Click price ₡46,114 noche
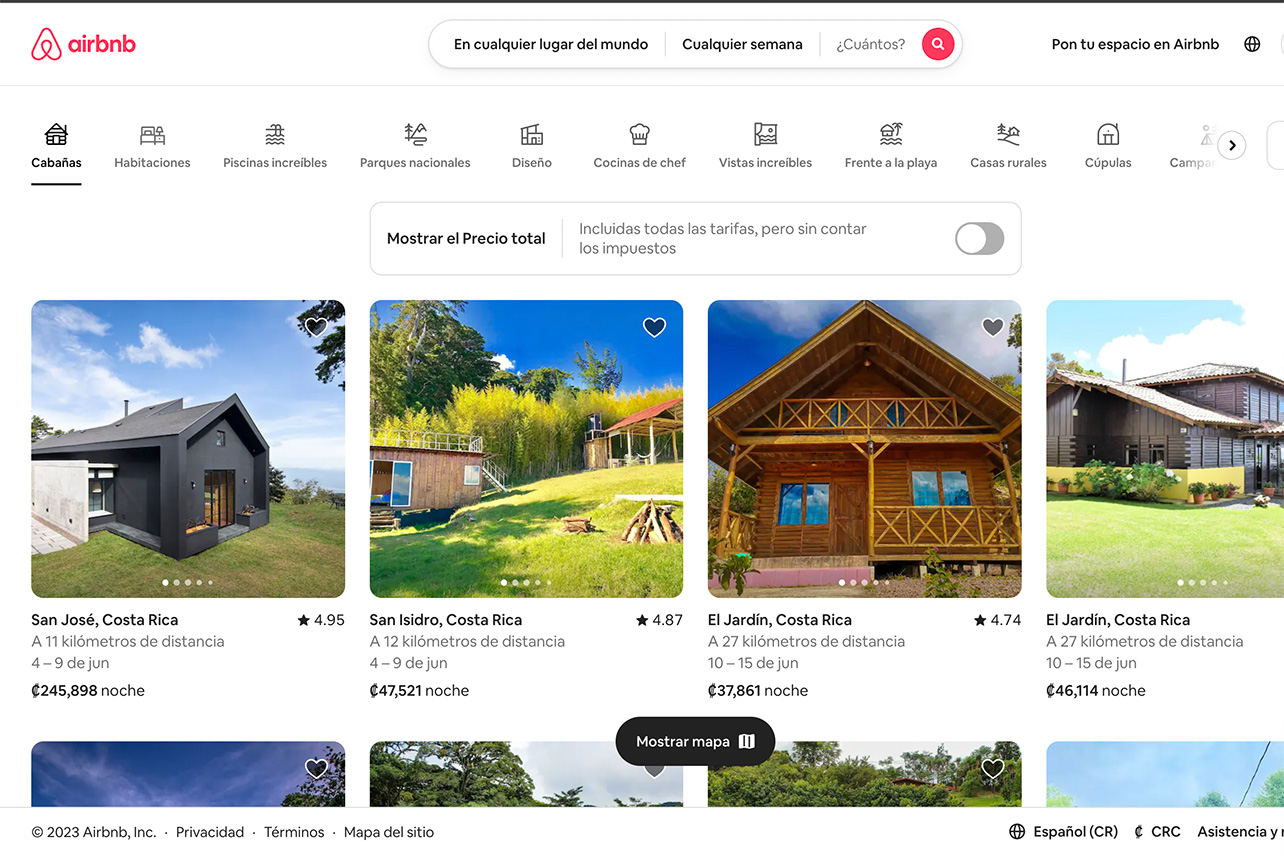The width and height of the screenshot is (1284, 856). (x=1096, y=691)
